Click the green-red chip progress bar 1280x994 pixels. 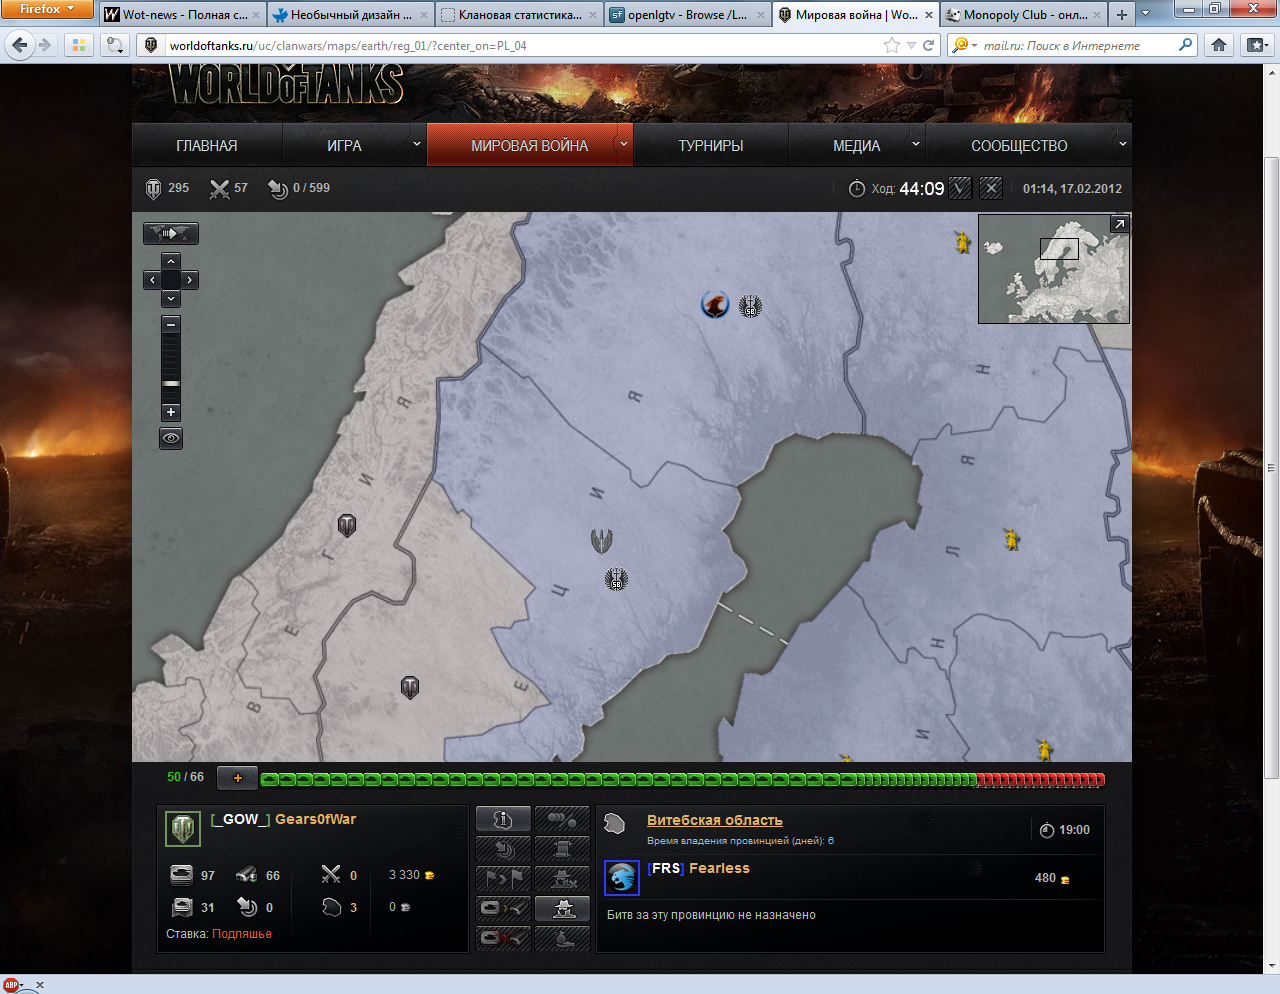click(683, 780)
